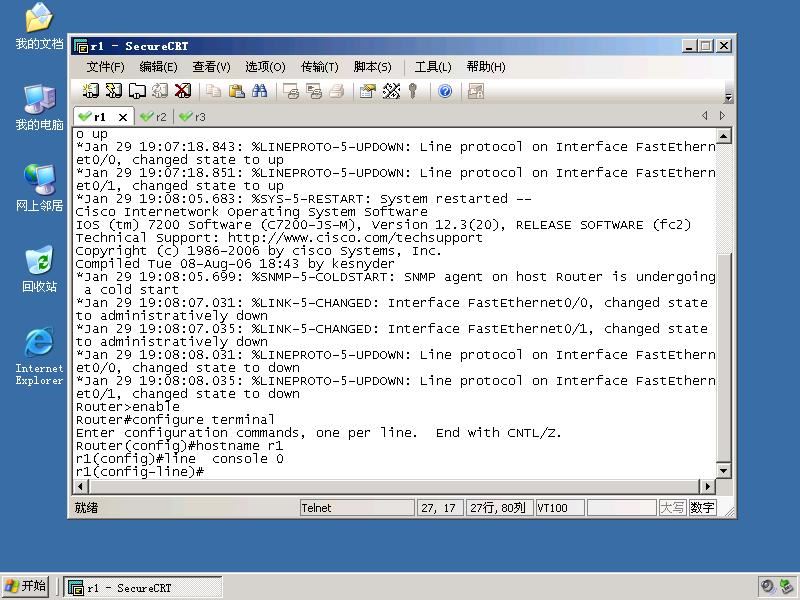Viewport: 800px width, 600px height.
Task: Click the terminal vertical scroll up arrow
Action: [x=723, y=136]
